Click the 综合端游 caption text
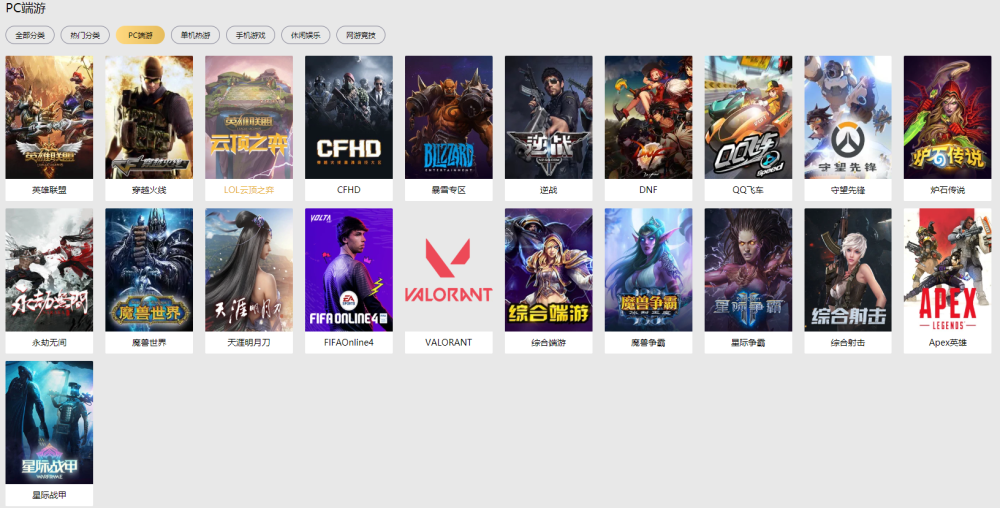Screen dimensions: 1000x508 548,342
